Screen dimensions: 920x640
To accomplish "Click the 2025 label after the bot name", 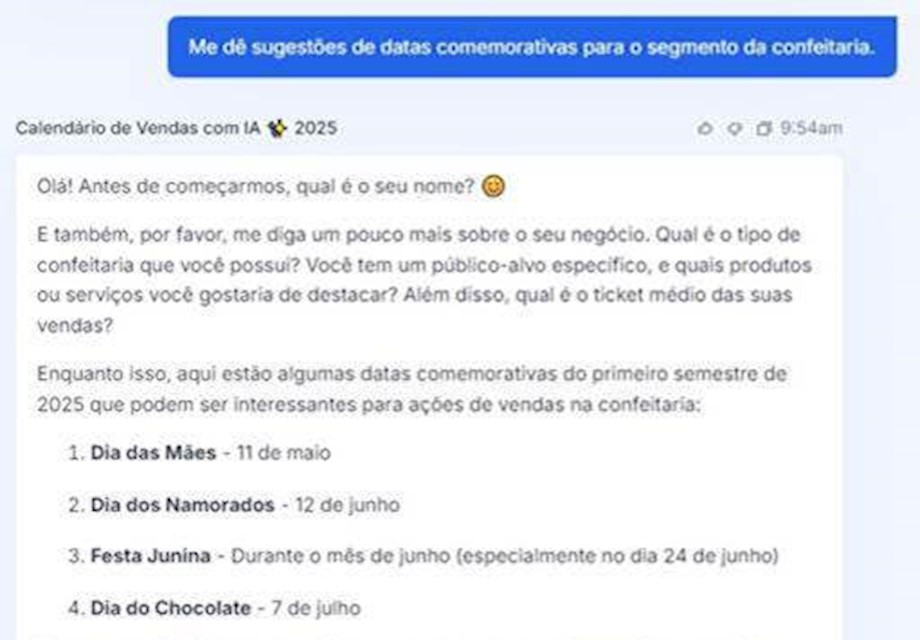I will pos(315,128).
